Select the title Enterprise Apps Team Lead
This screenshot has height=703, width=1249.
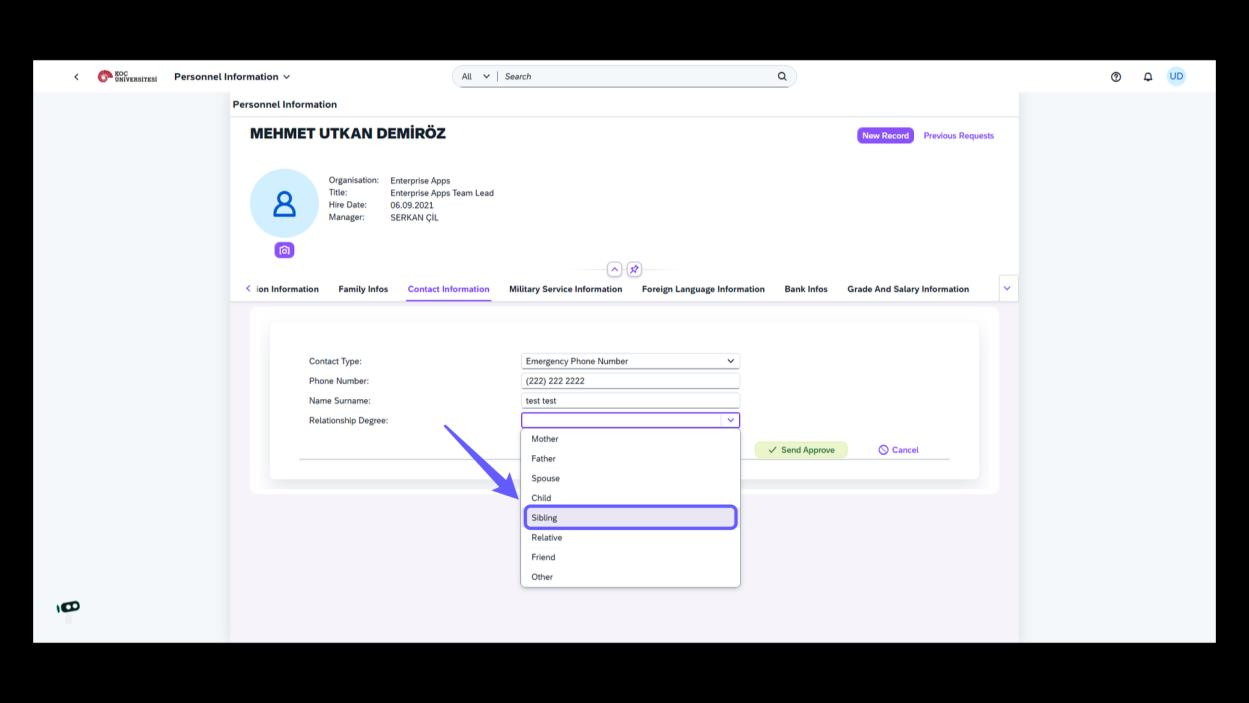(442, 193)
